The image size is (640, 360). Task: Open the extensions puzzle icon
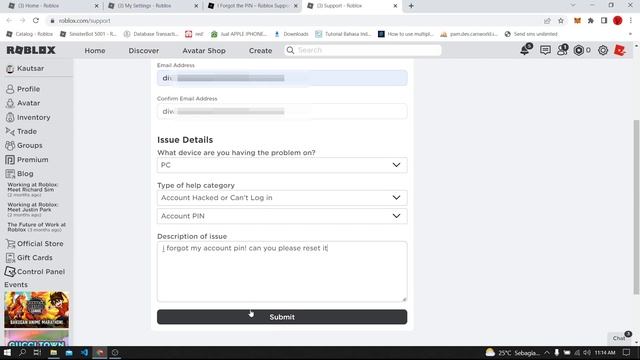coord(591,20)
